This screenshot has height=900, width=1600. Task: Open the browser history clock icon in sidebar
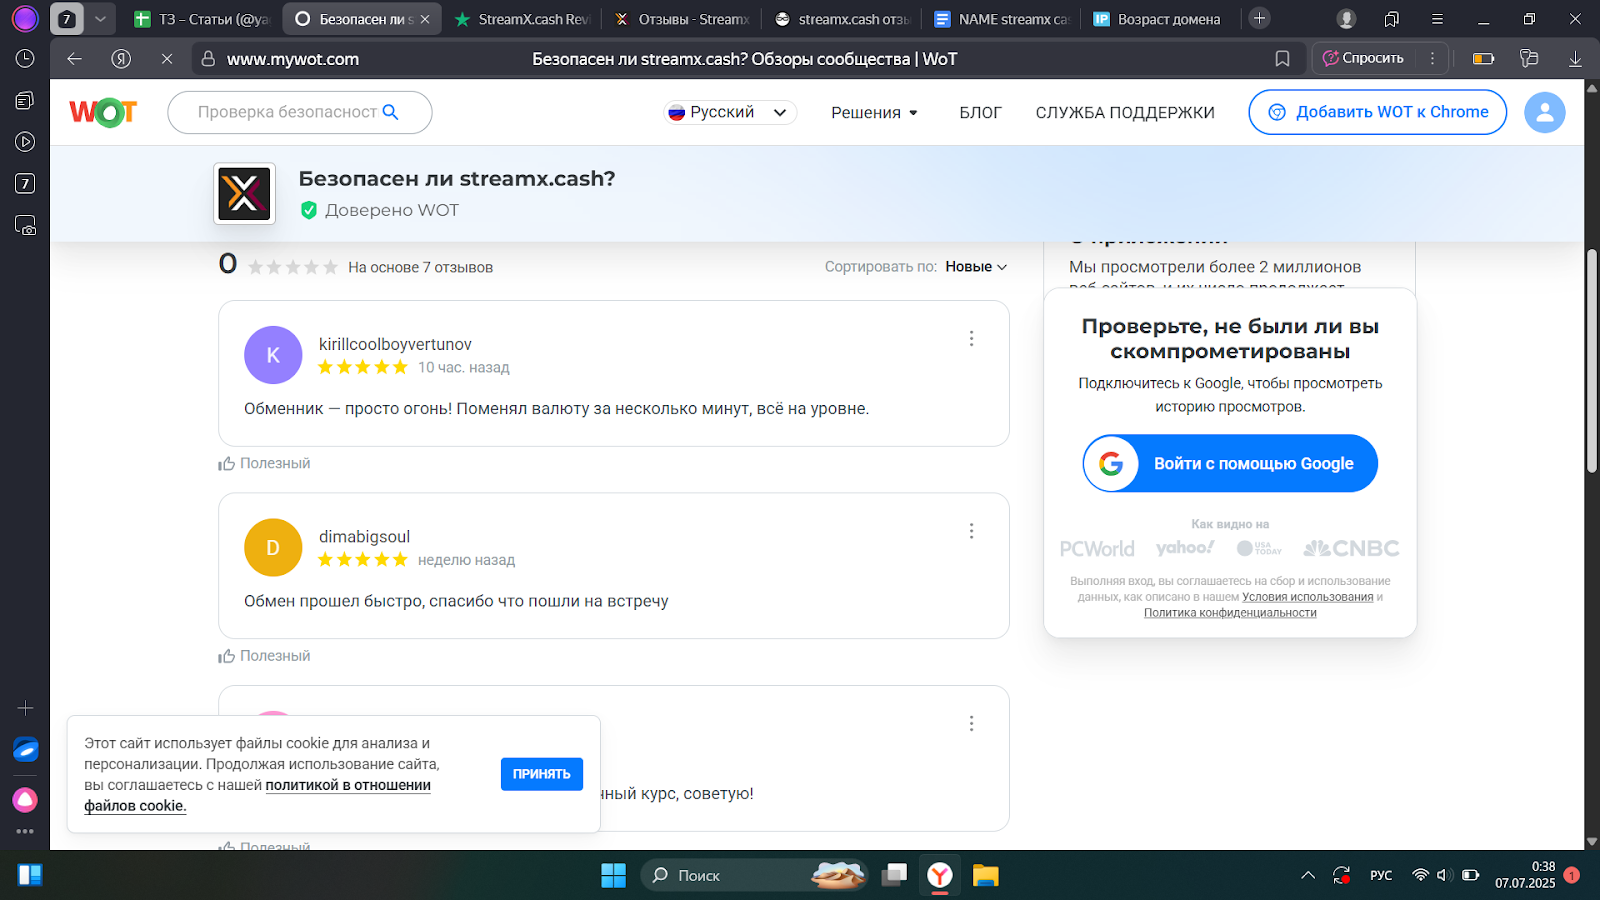coord(25,59)
